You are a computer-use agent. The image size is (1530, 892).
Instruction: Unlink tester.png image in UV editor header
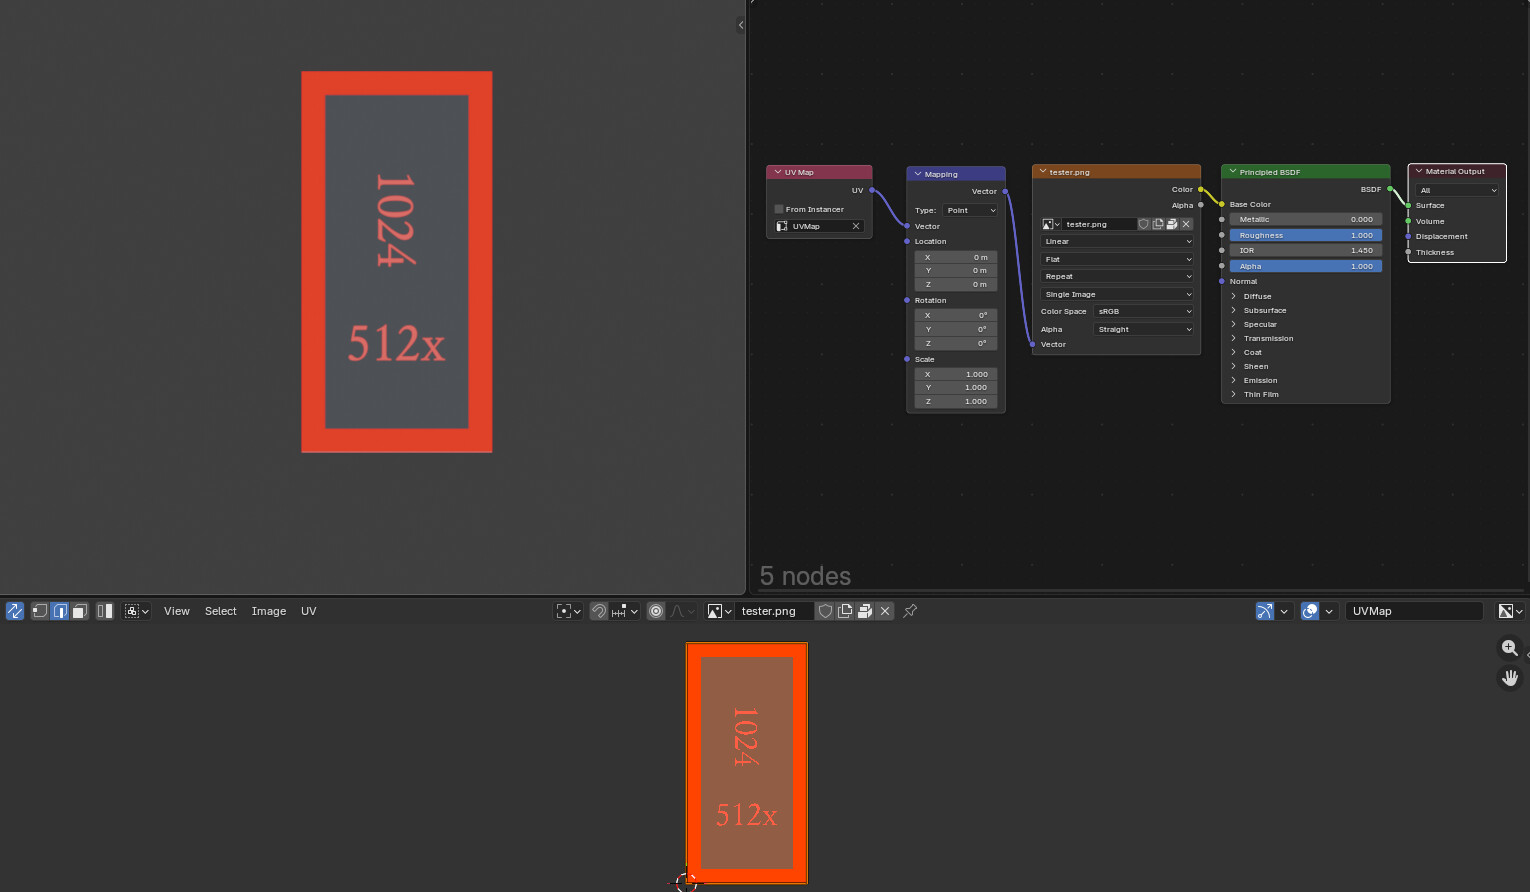coord(885,611)
